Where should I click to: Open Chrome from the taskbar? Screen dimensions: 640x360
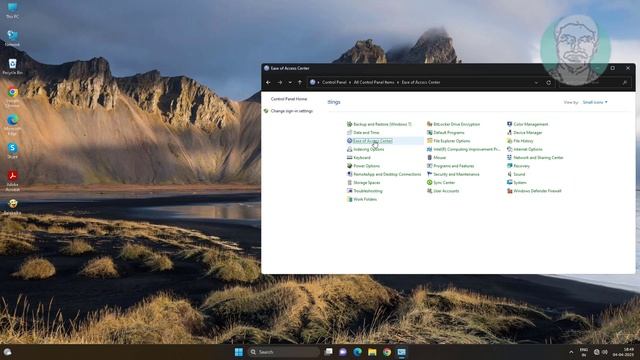387,352
